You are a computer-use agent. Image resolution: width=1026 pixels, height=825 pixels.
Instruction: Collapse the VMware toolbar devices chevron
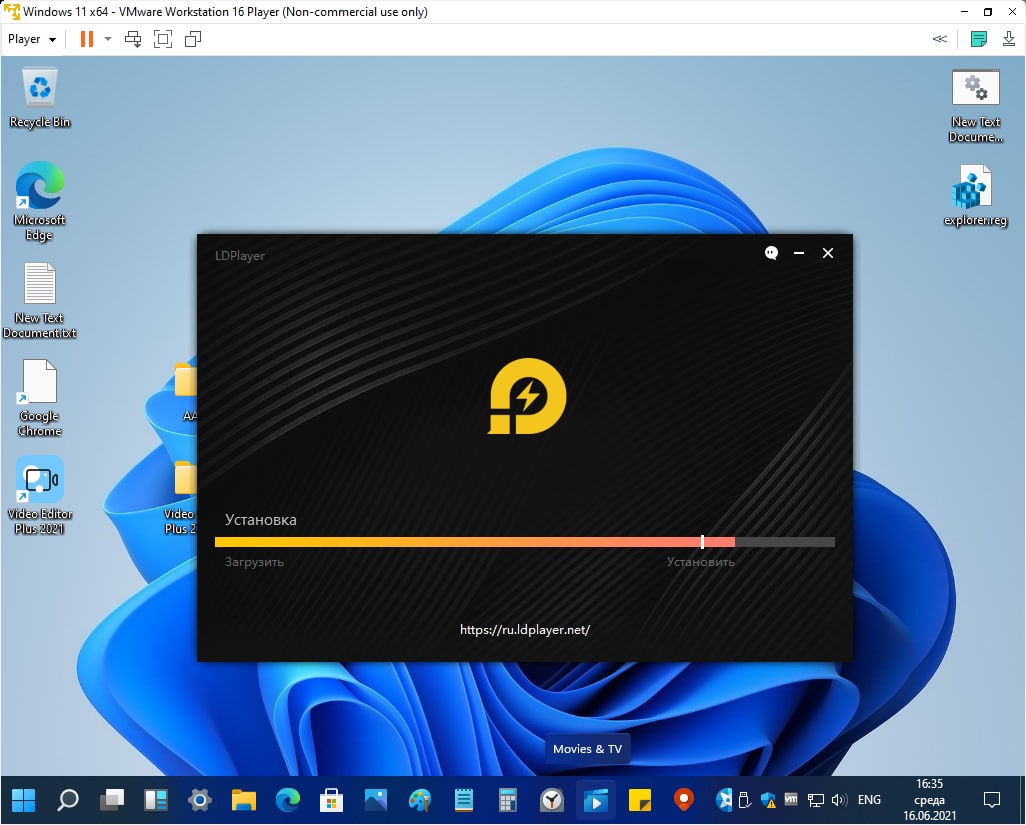[x=940, y=39]
